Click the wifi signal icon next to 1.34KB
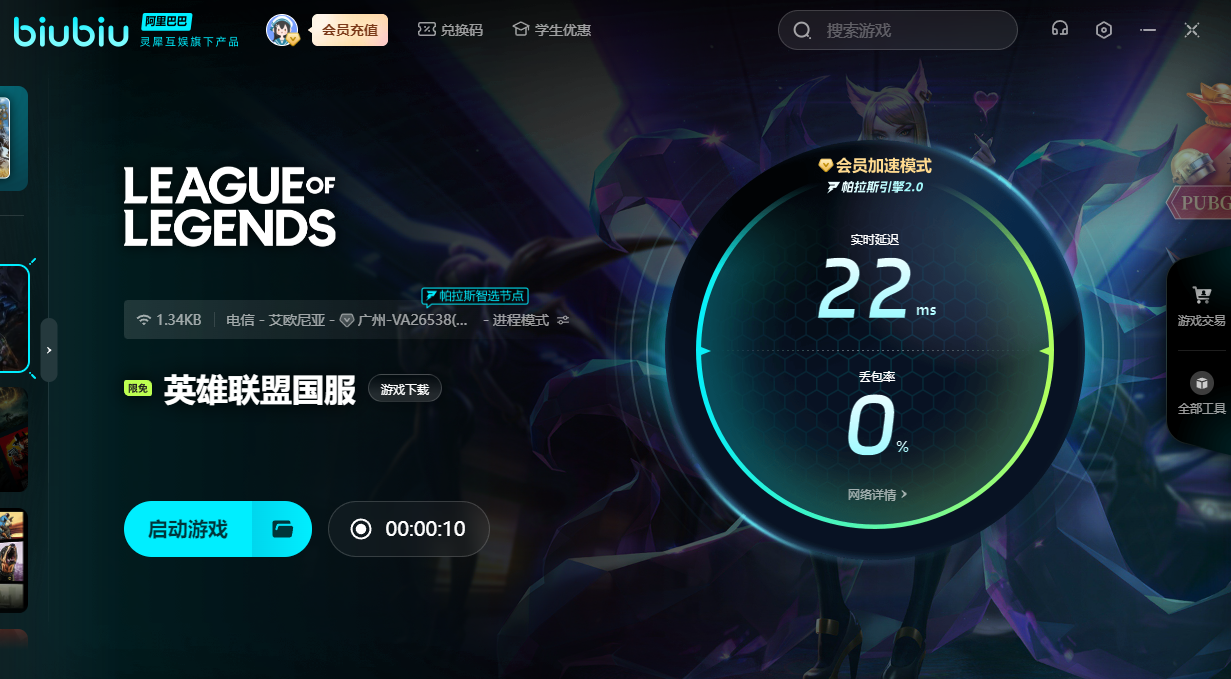The image size is (1231, 679). click(x=144, y=320)
